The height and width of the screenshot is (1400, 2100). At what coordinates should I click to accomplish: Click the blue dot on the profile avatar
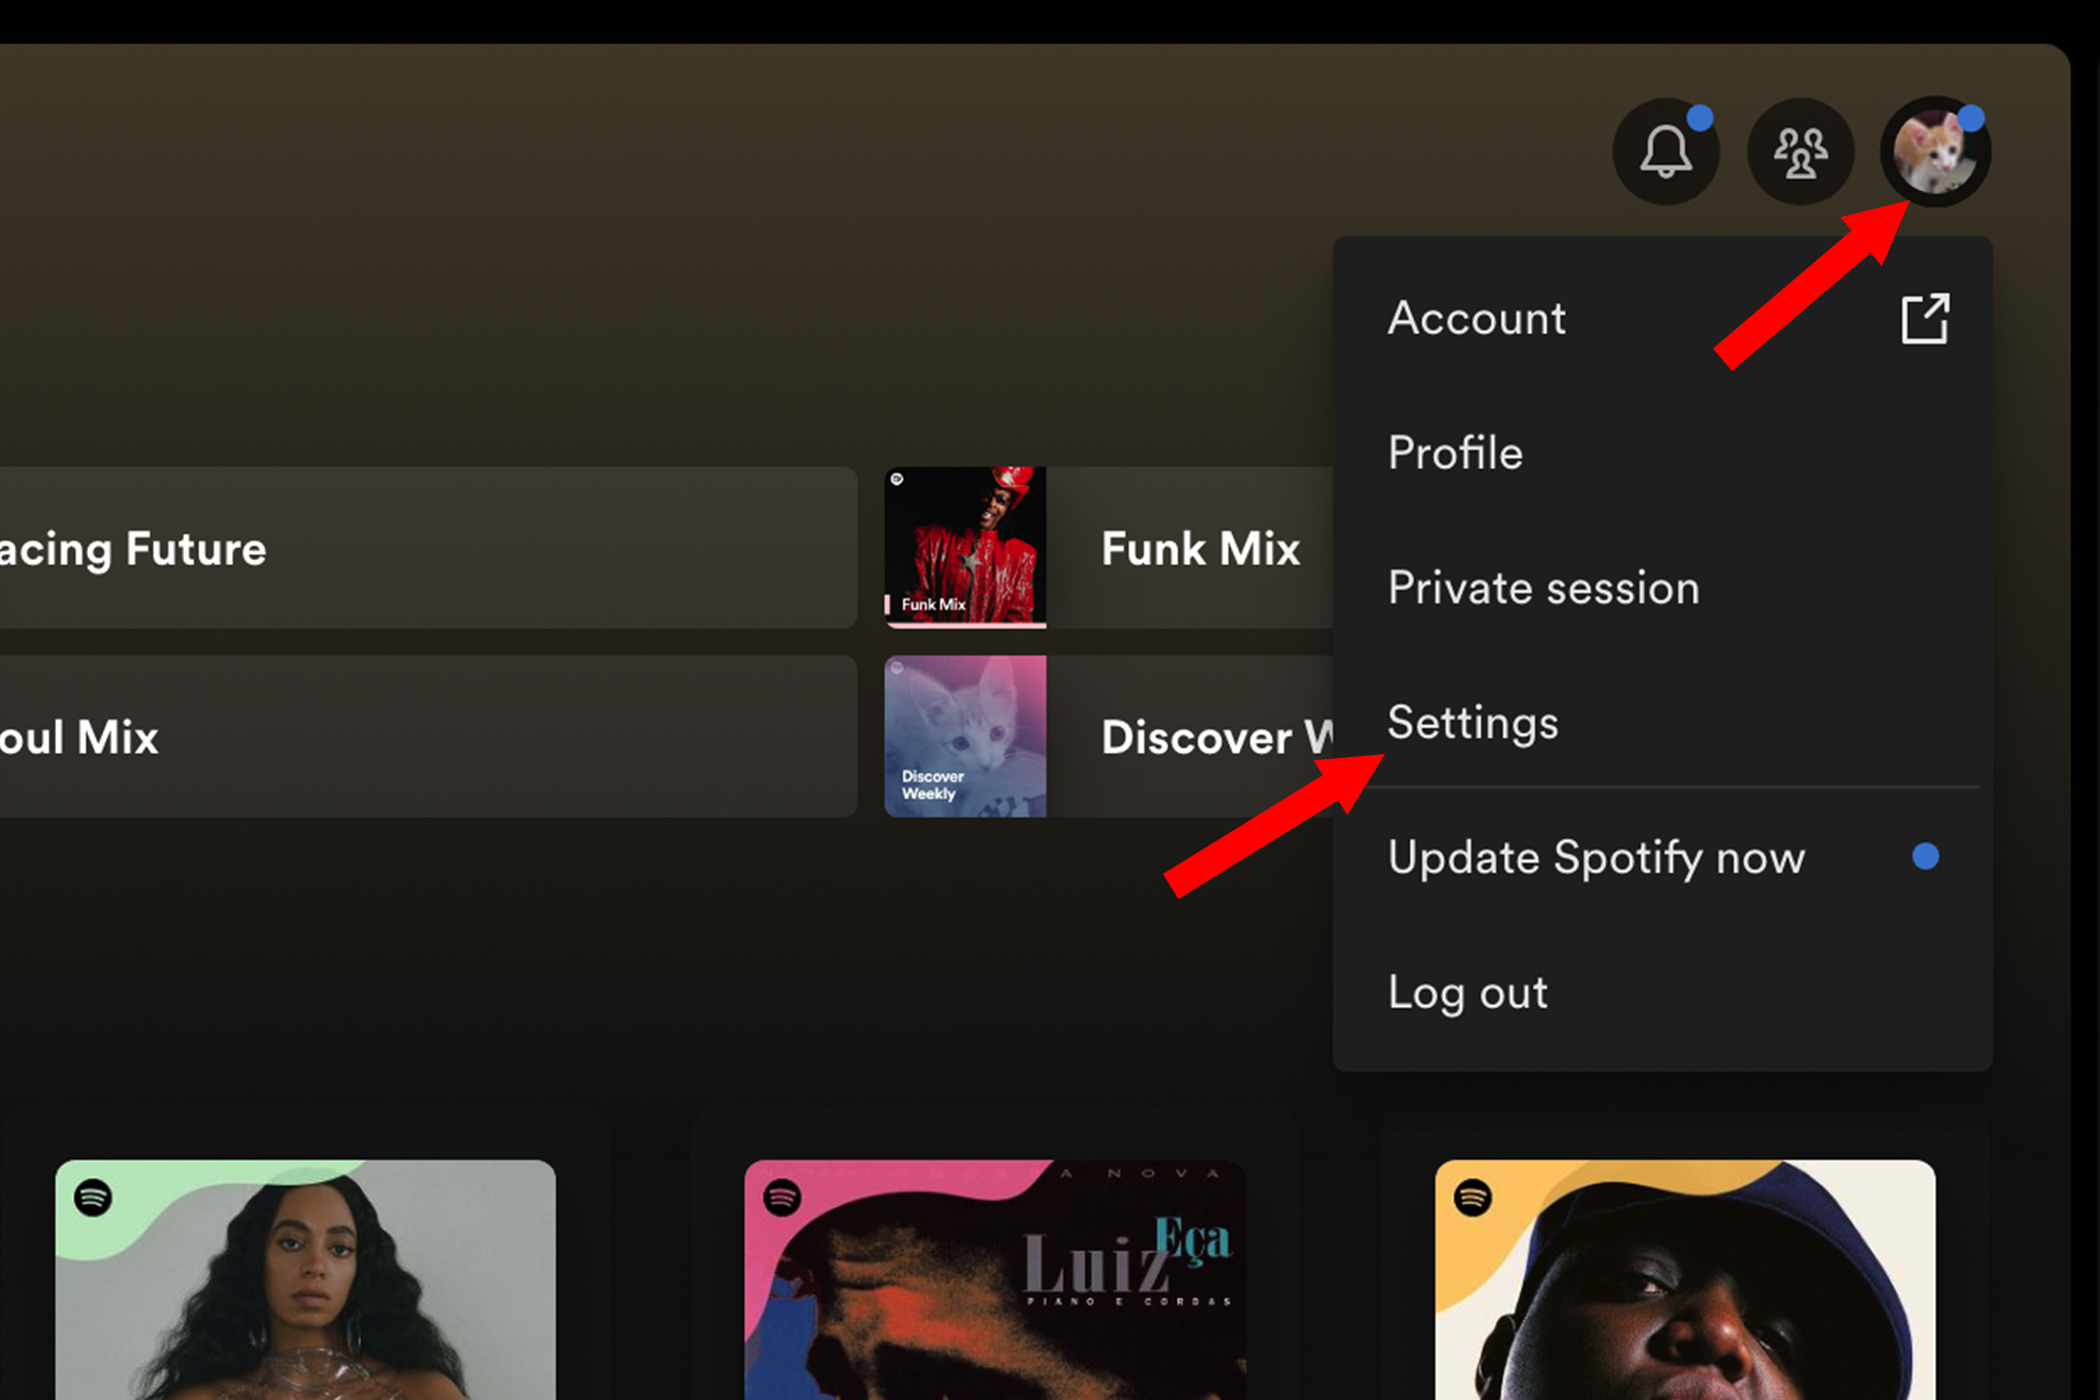tap(1969, 117)
